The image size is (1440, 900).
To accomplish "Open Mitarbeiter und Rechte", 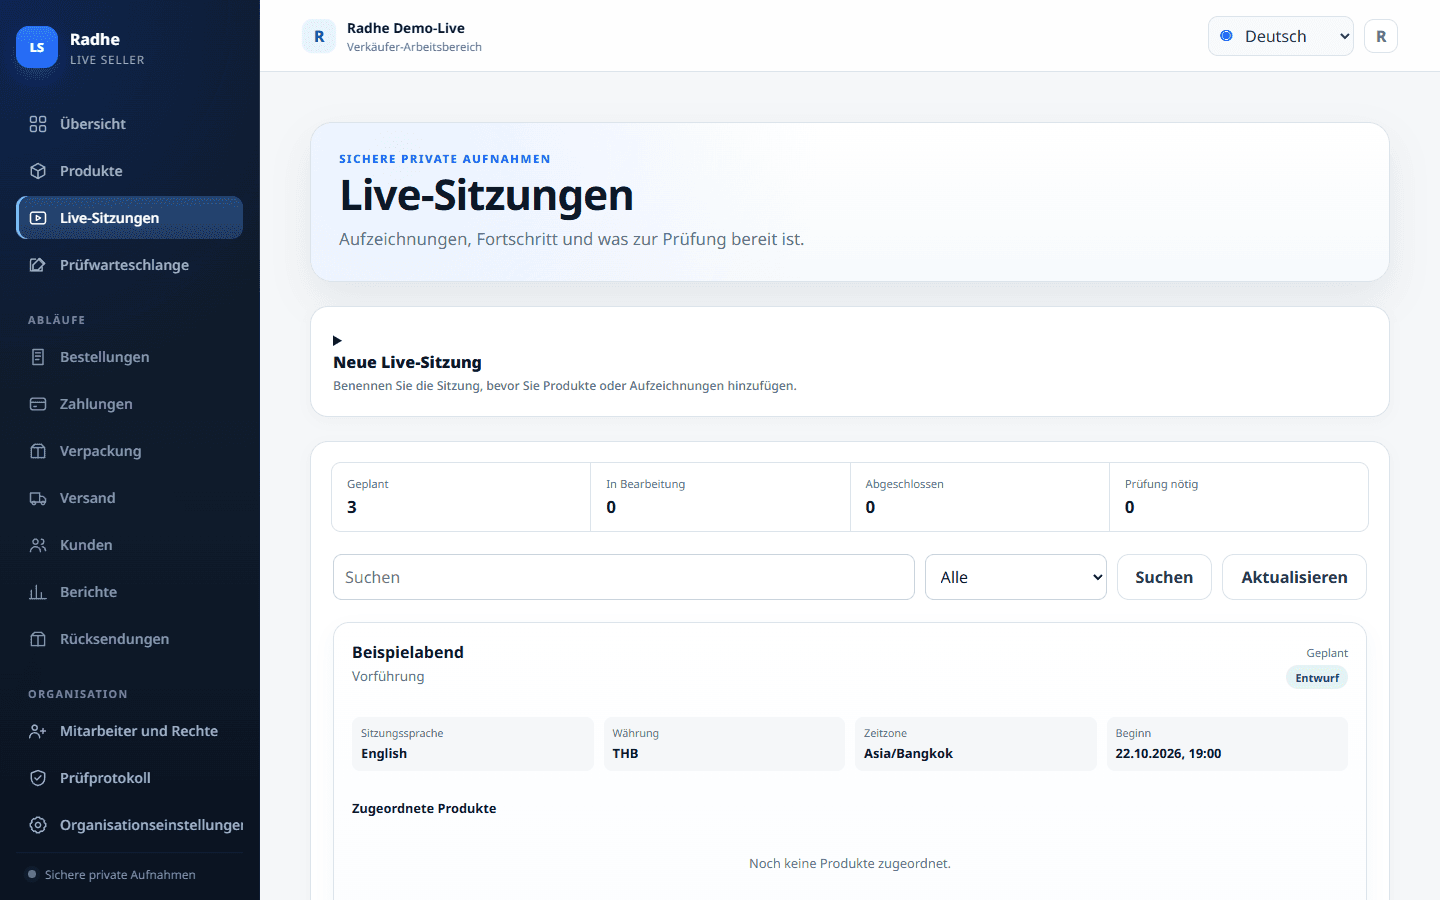I will [129, 731].
